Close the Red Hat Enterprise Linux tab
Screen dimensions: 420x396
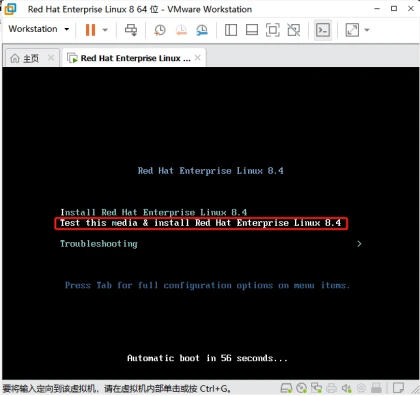(x=198, y=58)
